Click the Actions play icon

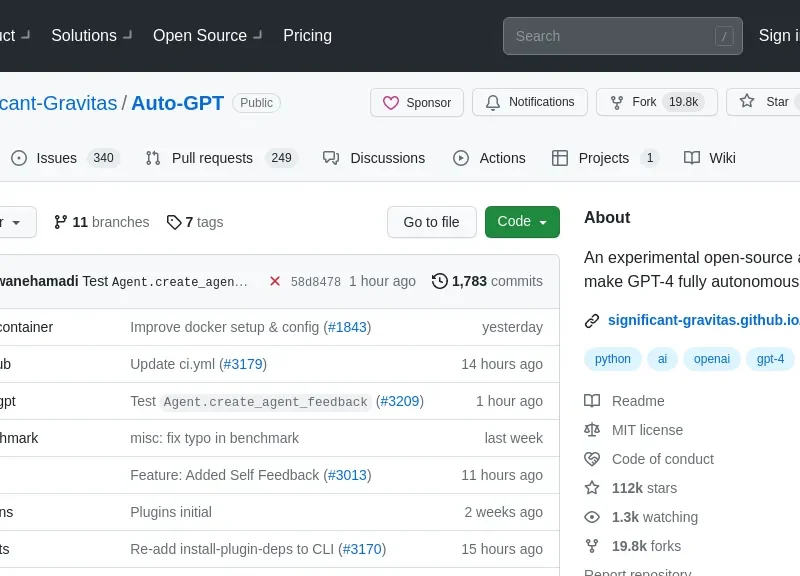(461, 158)
